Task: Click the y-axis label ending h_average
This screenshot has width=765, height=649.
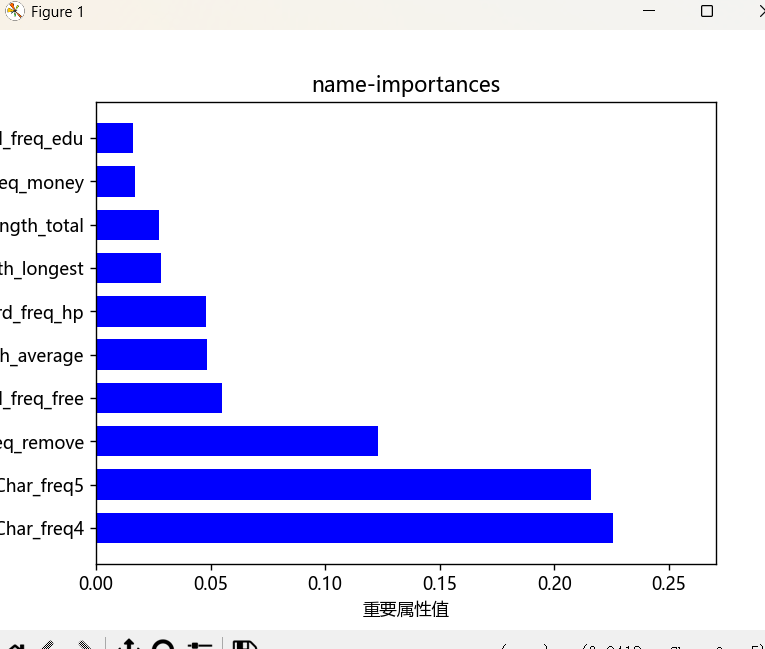Action: point(41,355)
